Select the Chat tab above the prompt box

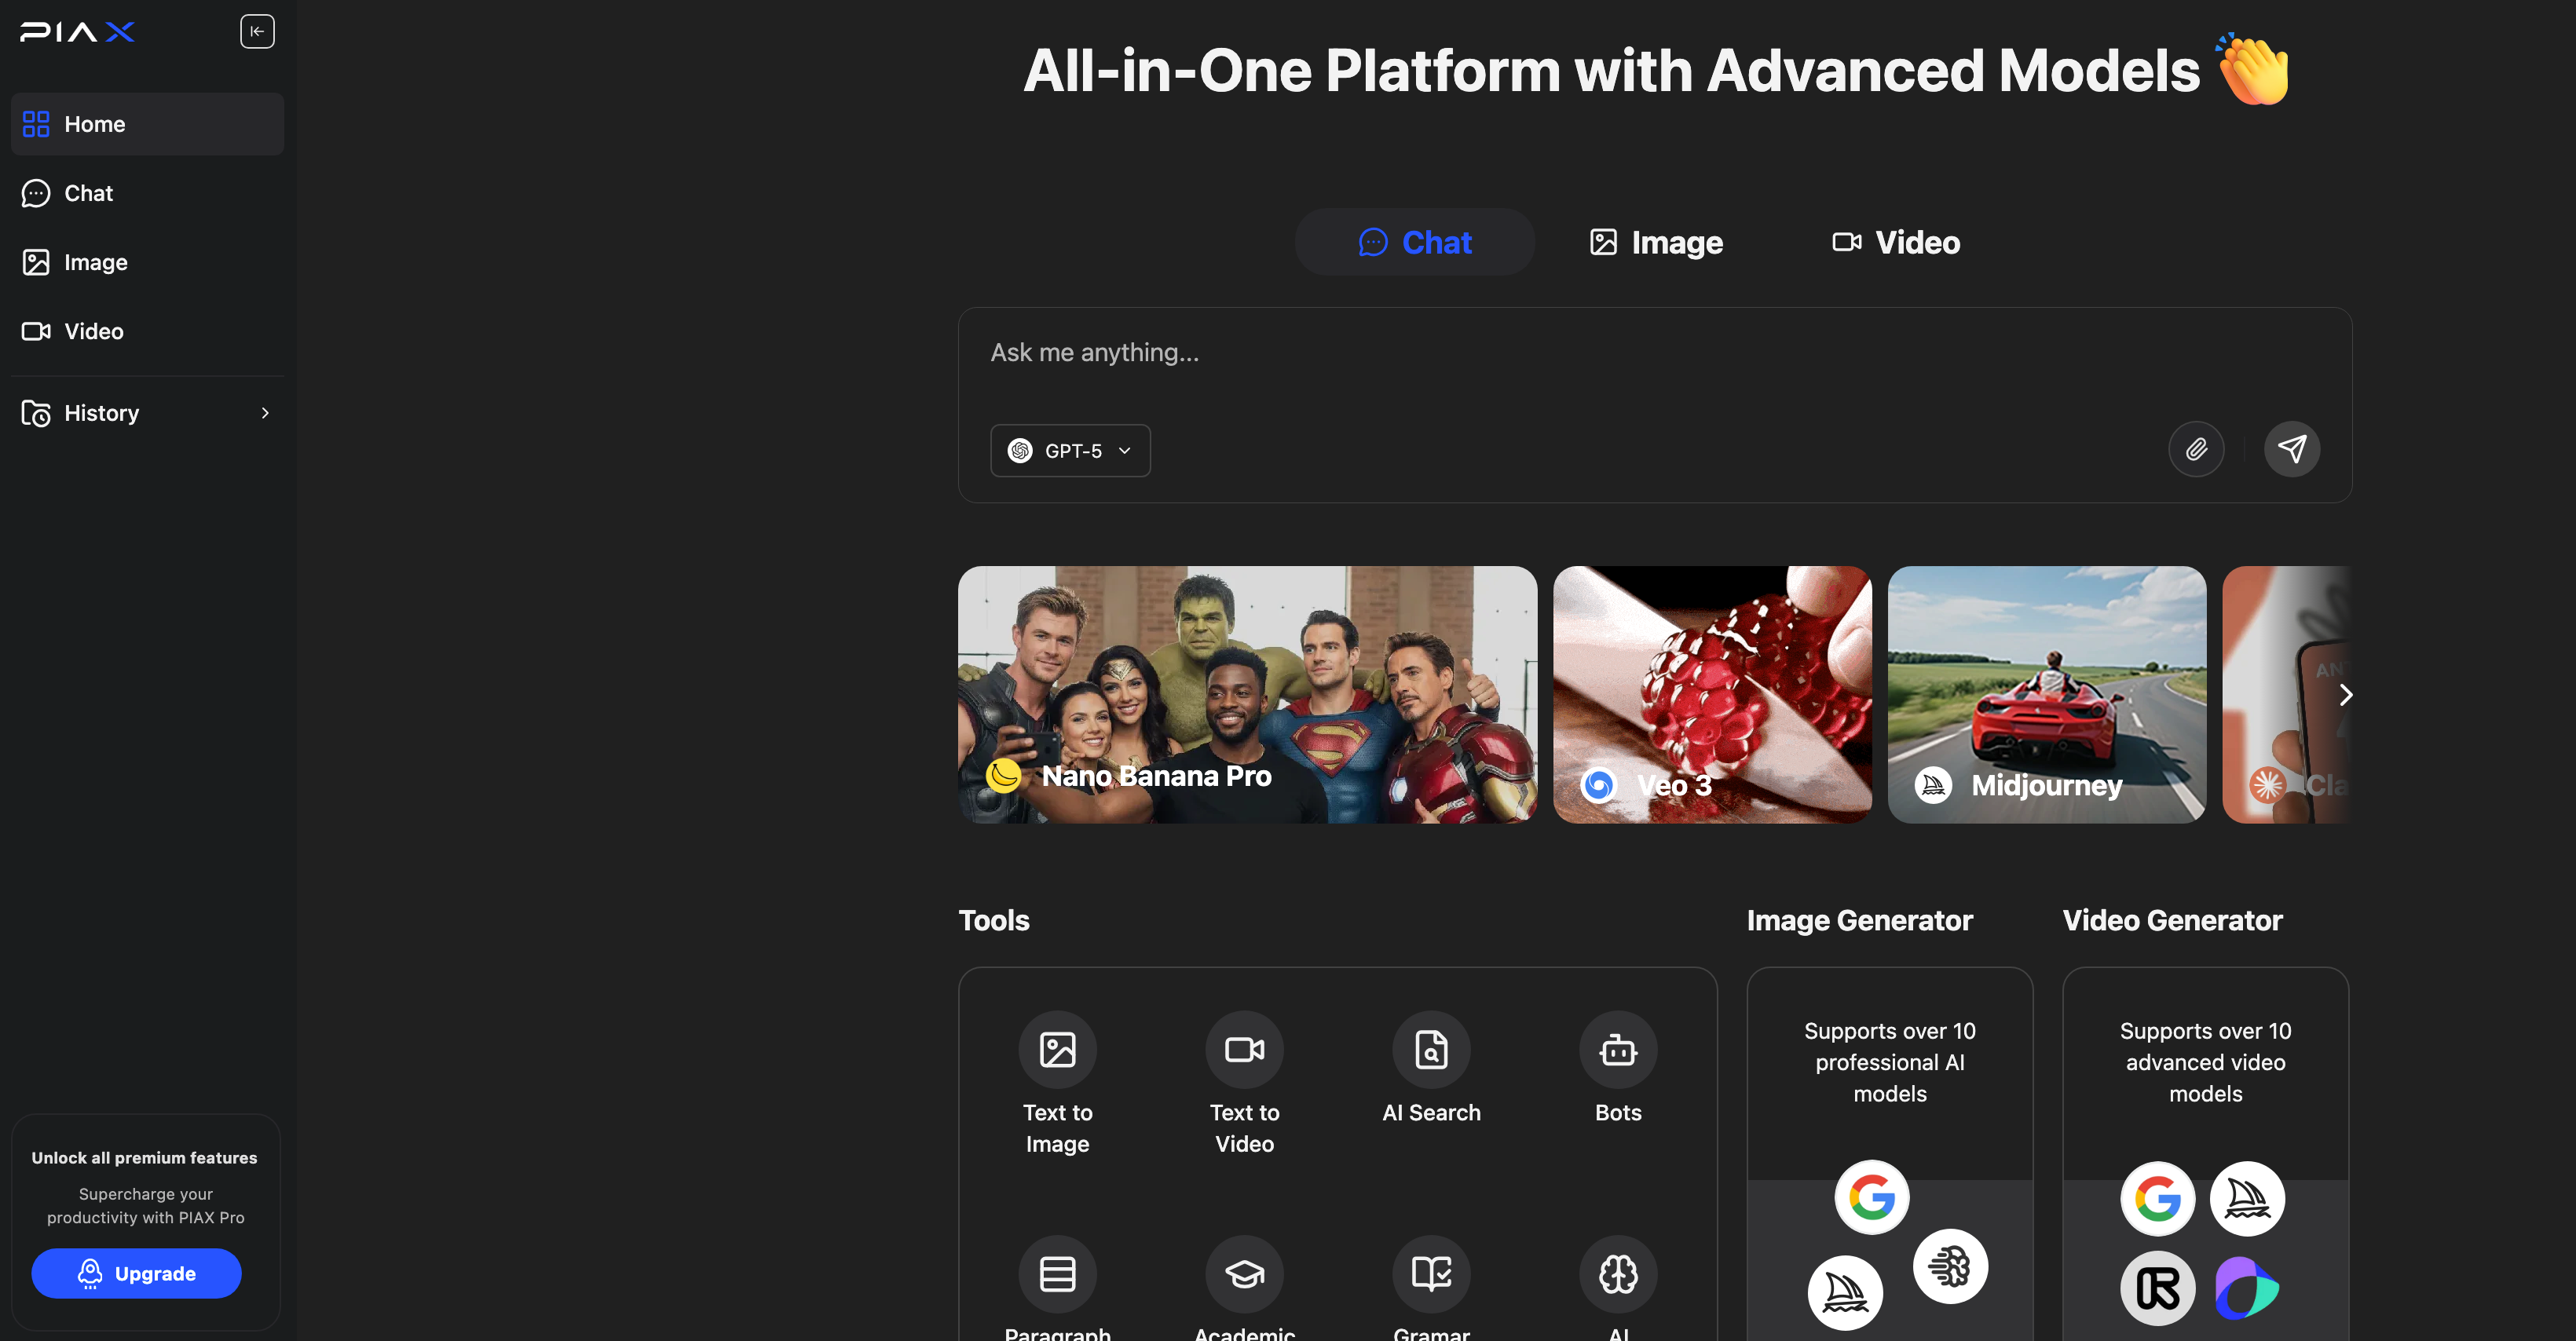[1414, 242]
